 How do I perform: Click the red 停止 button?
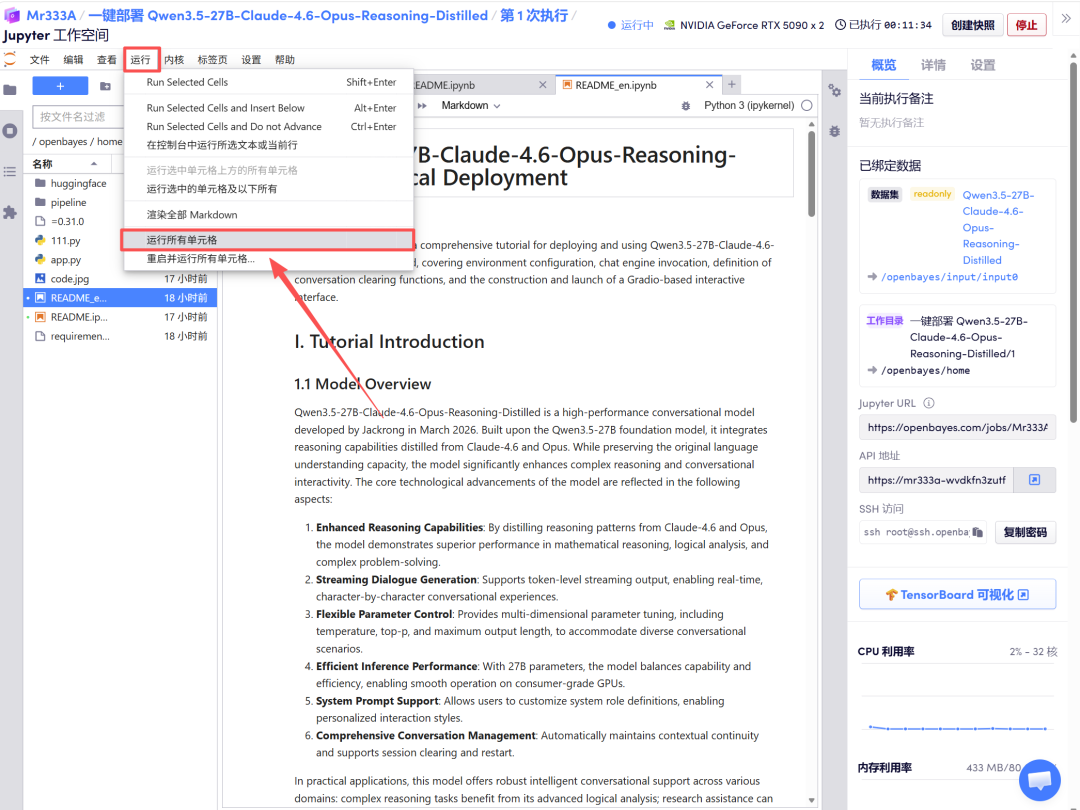pyautogui.click(x=1026, y=25)
